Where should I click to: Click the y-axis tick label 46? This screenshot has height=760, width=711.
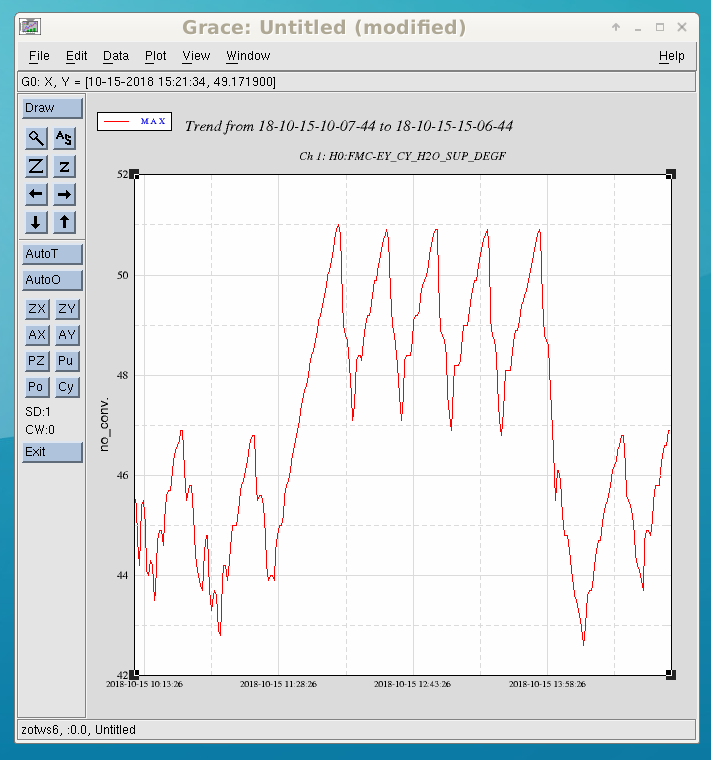tap(123, 475)
